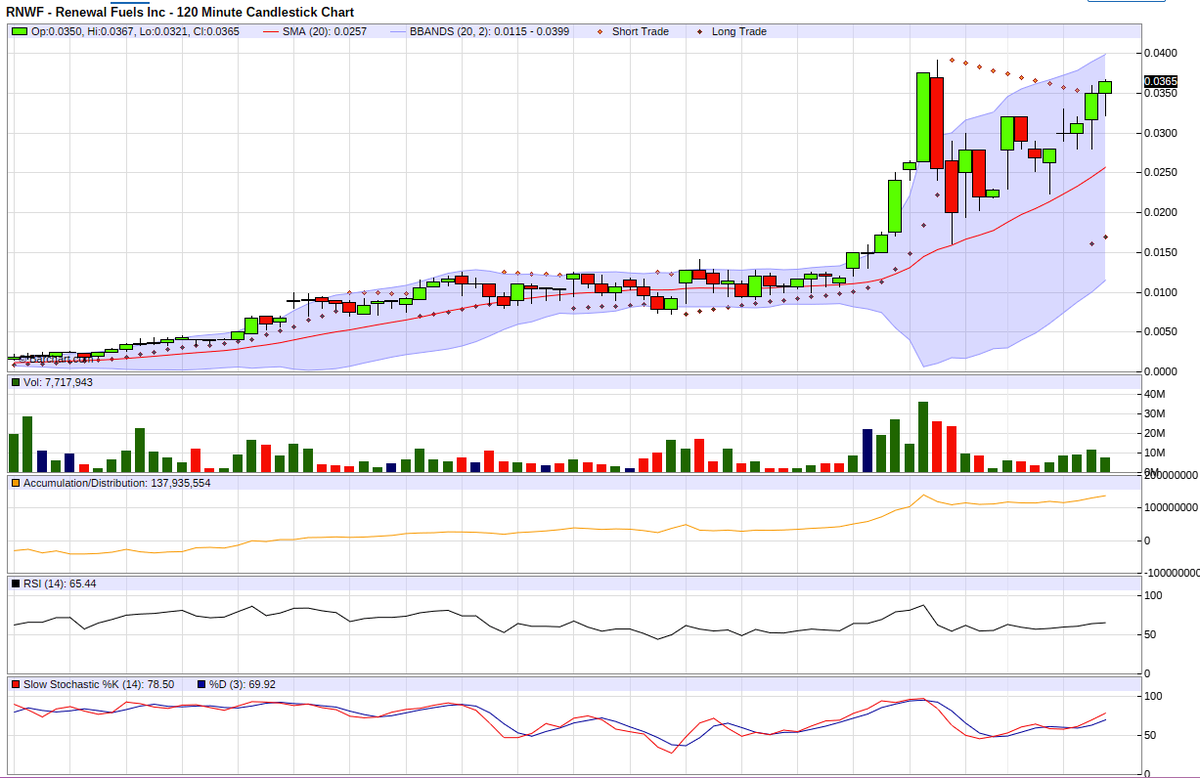Select the green Vol panel indicator icon
This screenshot has height=778, width=1200.
point(15,381)
